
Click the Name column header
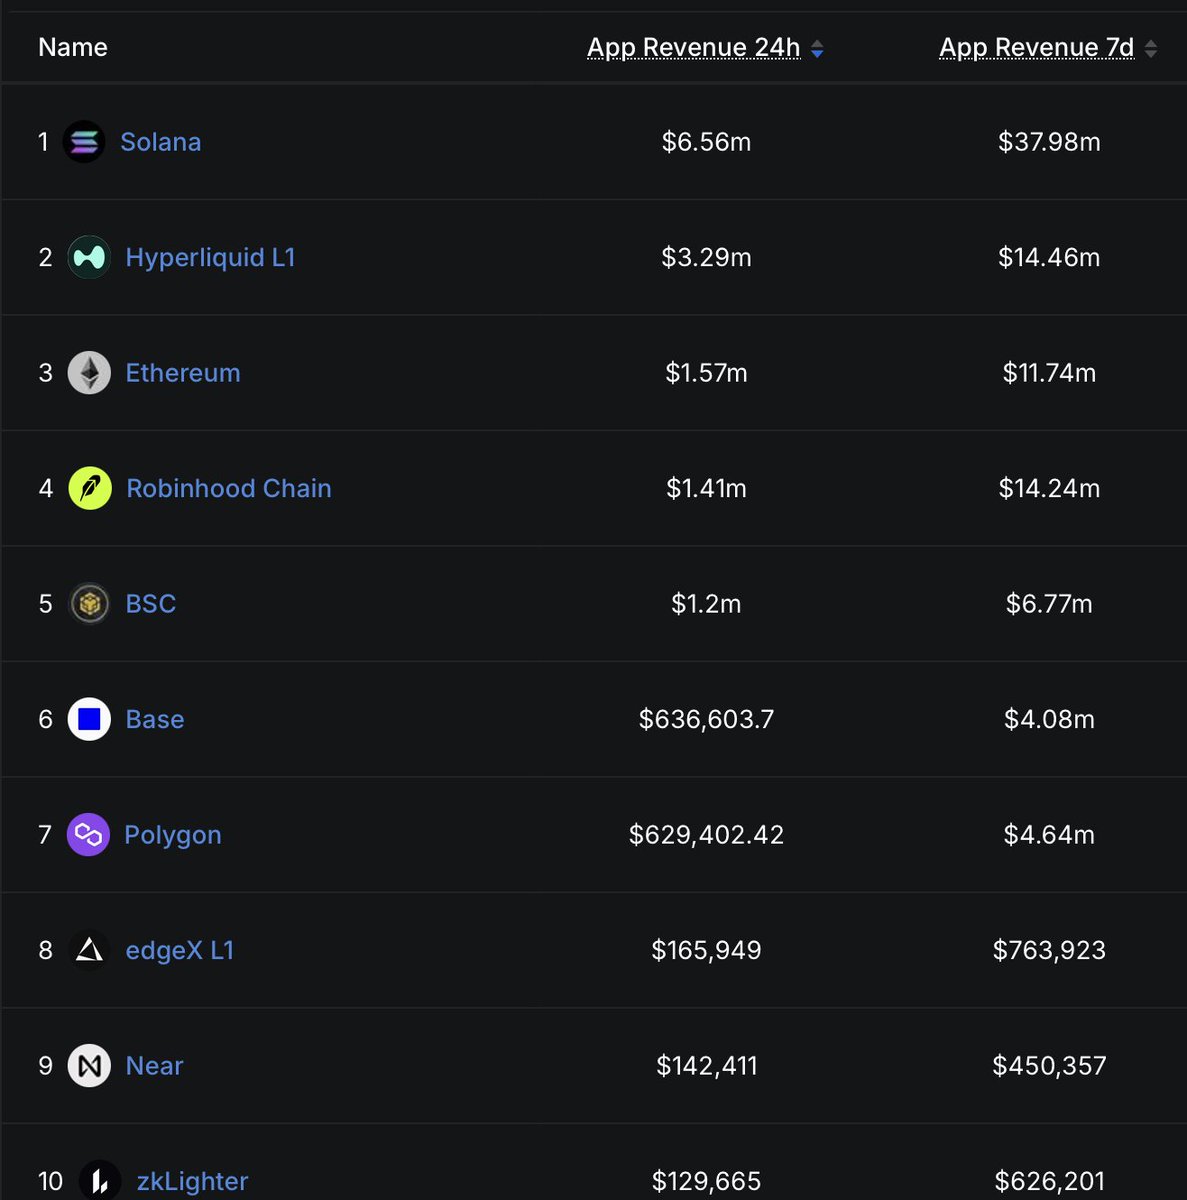click(x=73, y=47)
